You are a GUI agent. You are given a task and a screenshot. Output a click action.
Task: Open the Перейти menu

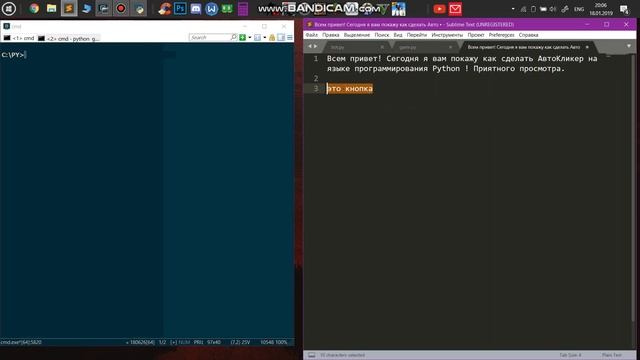(x=417, y=35)
